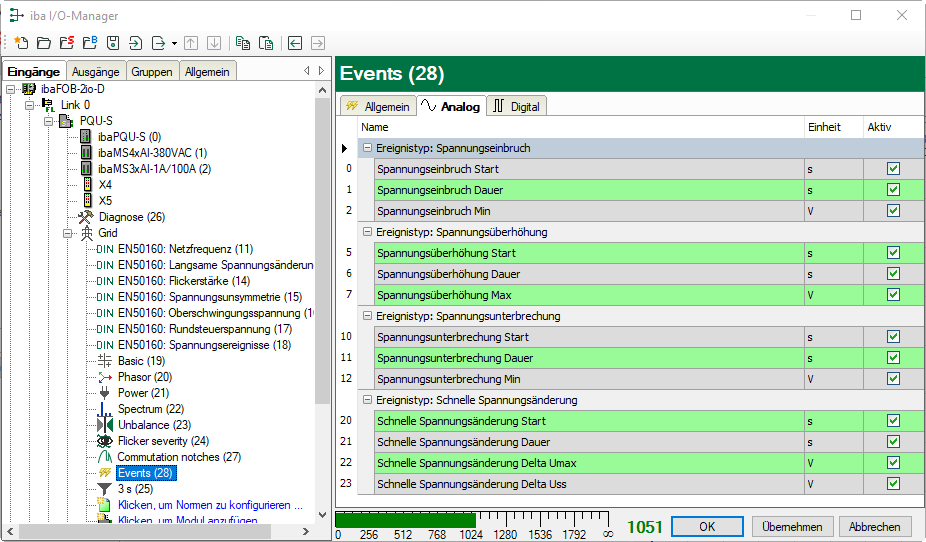
Task: Click the new configuration toolbar icon
Action: point(20,43)
